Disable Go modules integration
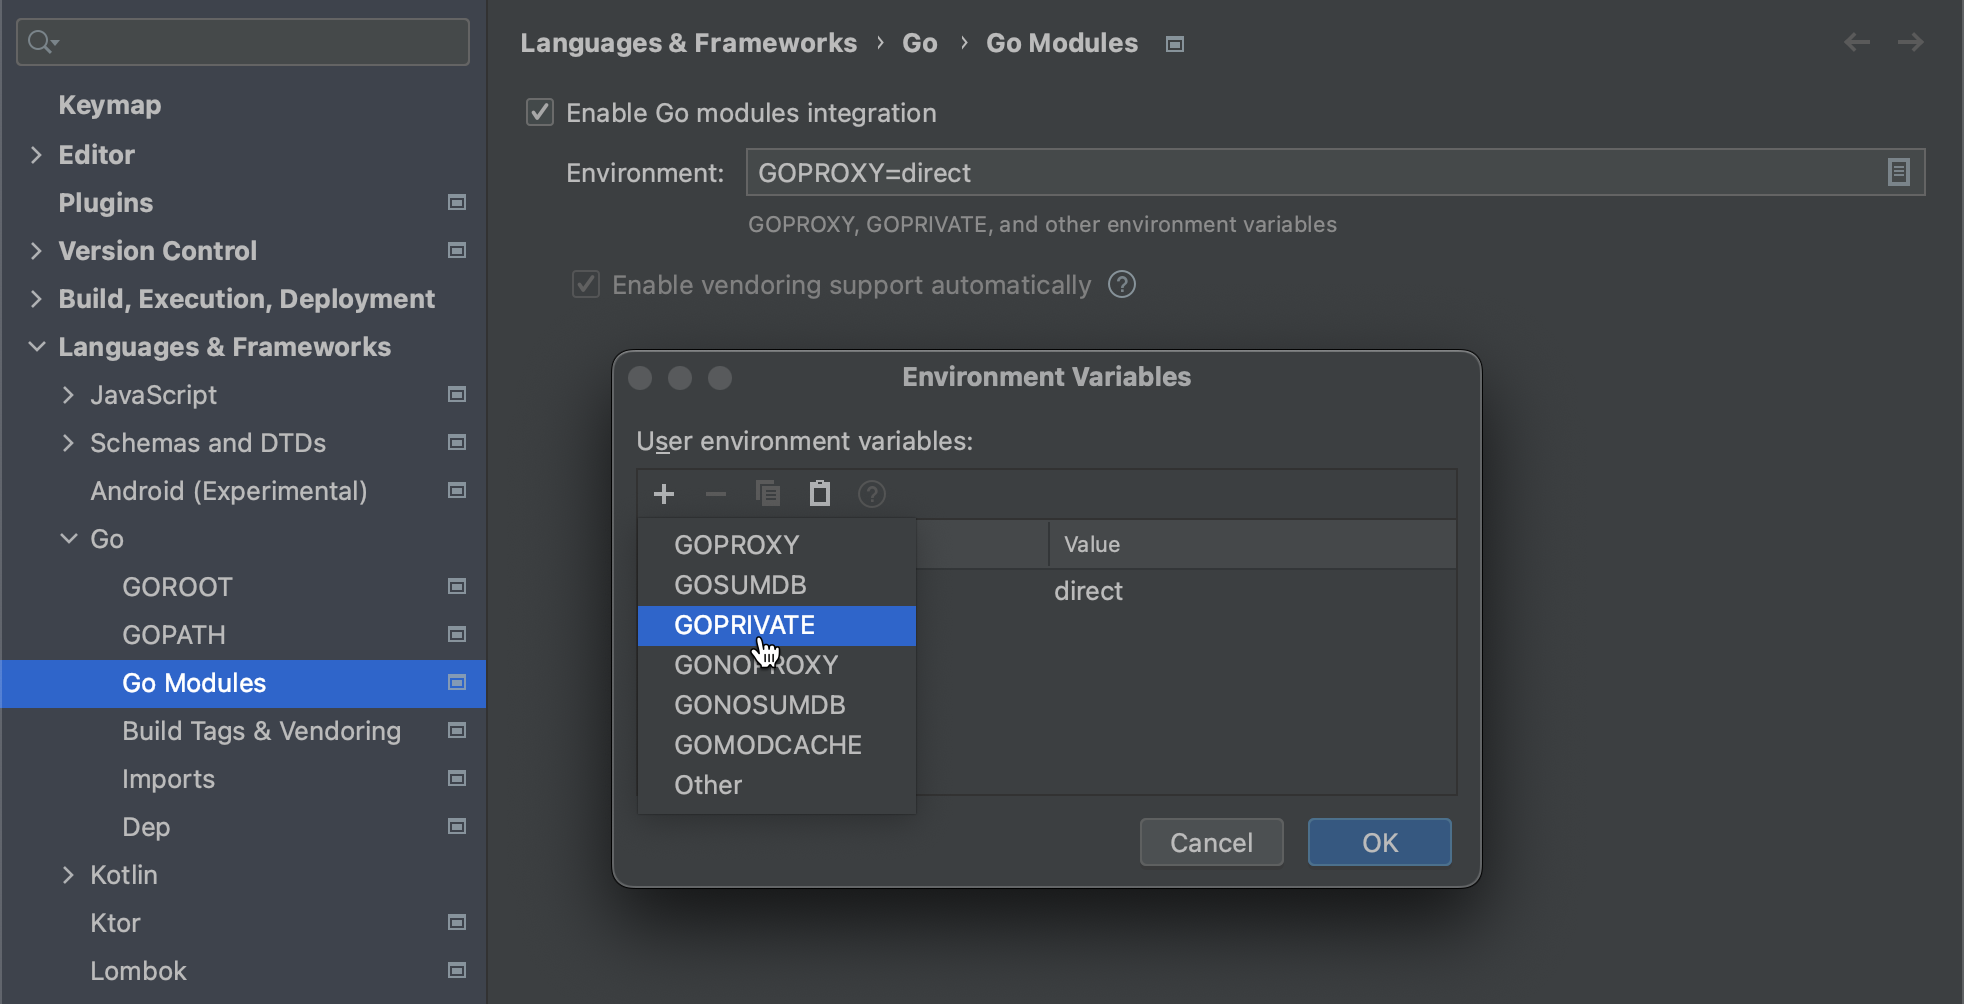The height and width of the screenshot is (1004, 1964). [539, 112]
